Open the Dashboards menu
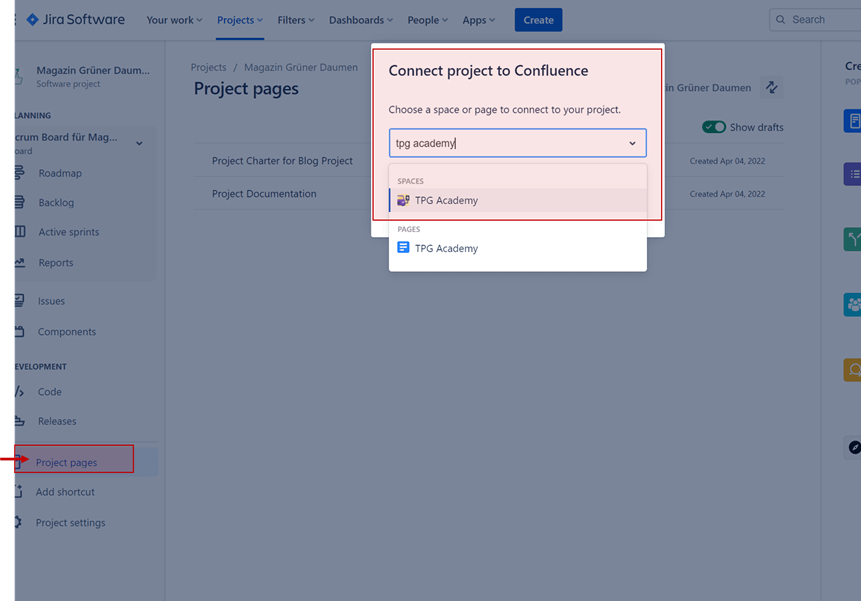Screen dimensions: 861x601 point(361,20)
